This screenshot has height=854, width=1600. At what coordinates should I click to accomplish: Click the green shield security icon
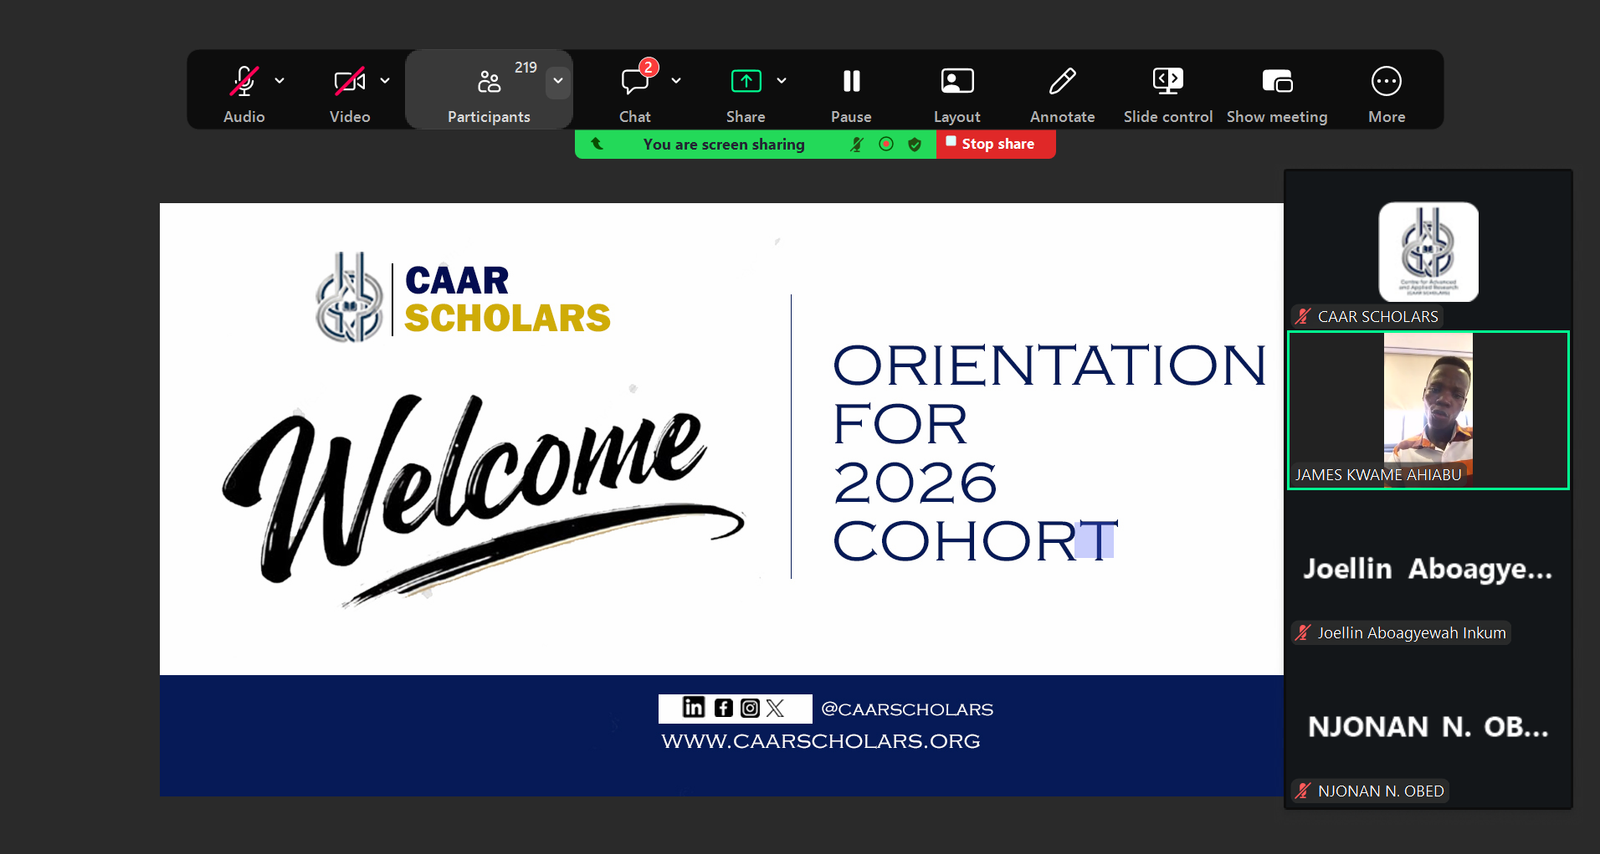coord(914,144)
